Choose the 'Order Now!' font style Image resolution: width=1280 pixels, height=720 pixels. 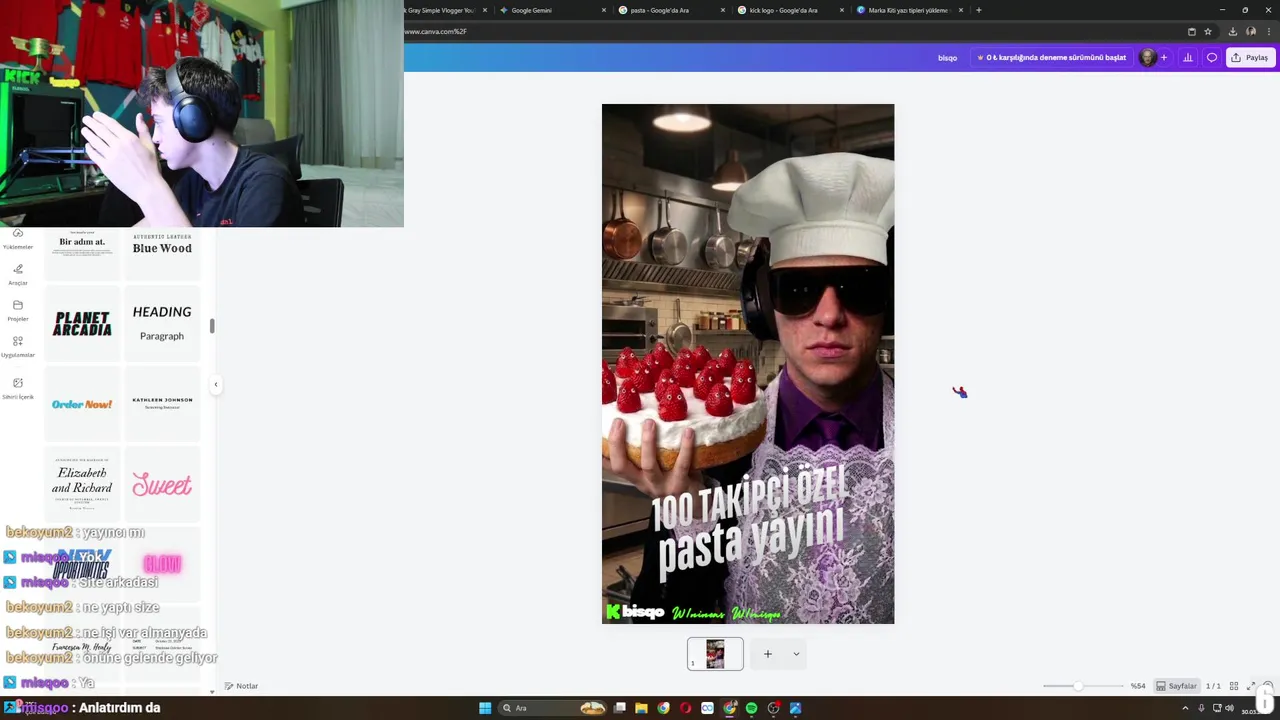[82, 404]
